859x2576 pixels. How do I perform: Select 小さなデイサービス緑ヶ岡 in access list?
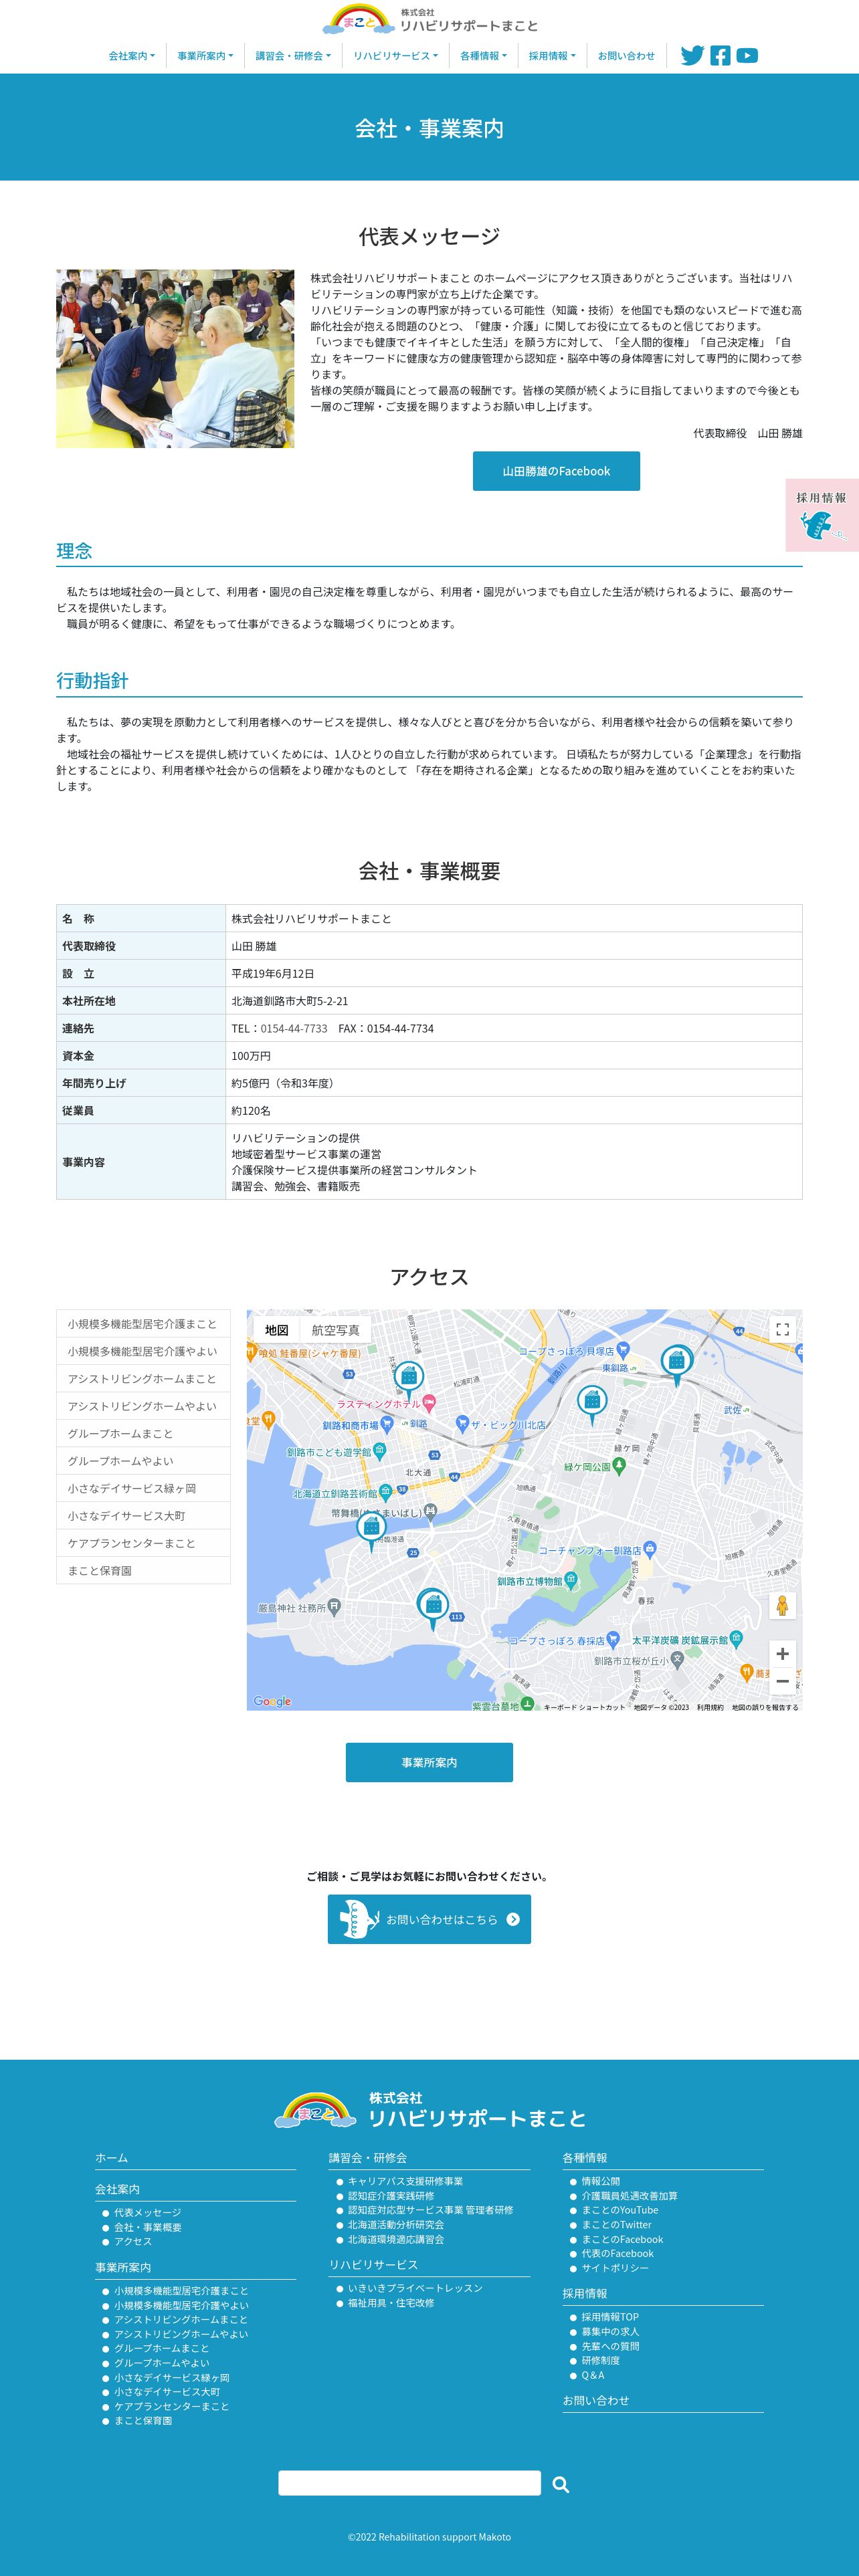point(143,1489)
